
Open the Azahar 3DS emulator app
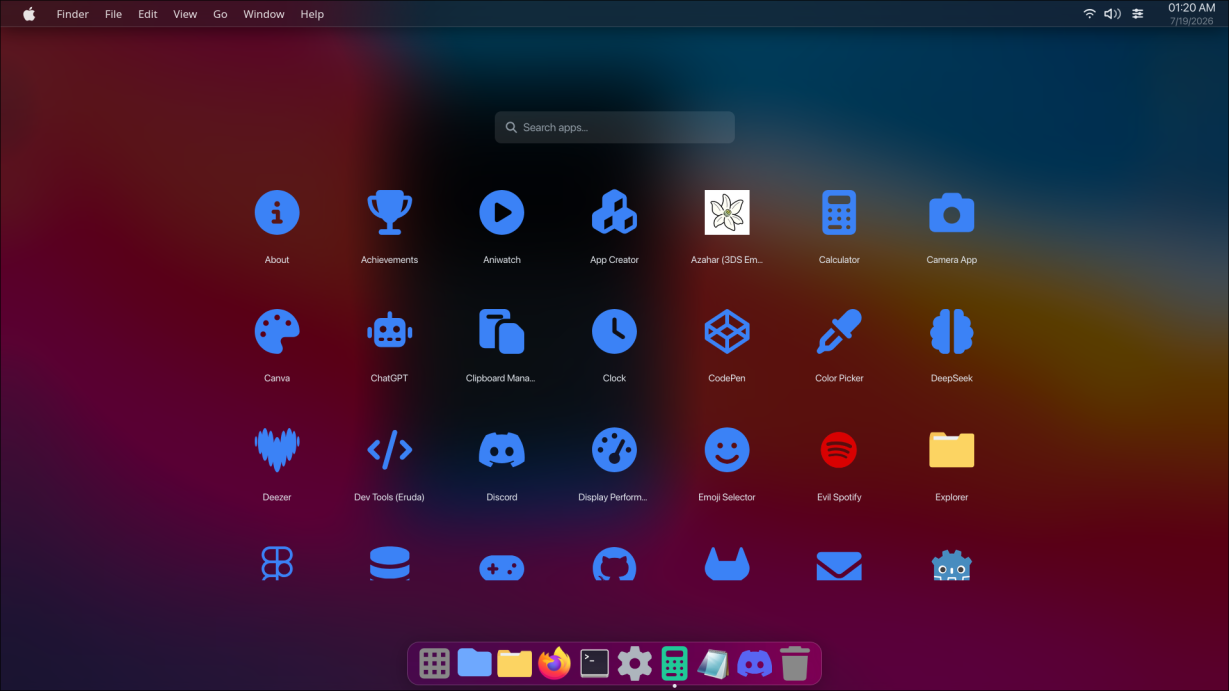727,213
